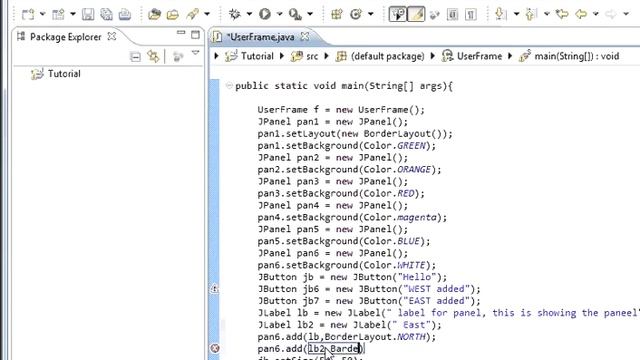Click the first yellow folder toolbar icon
Viewport: 640px width, 360px height.
click(x=154, y=14)
